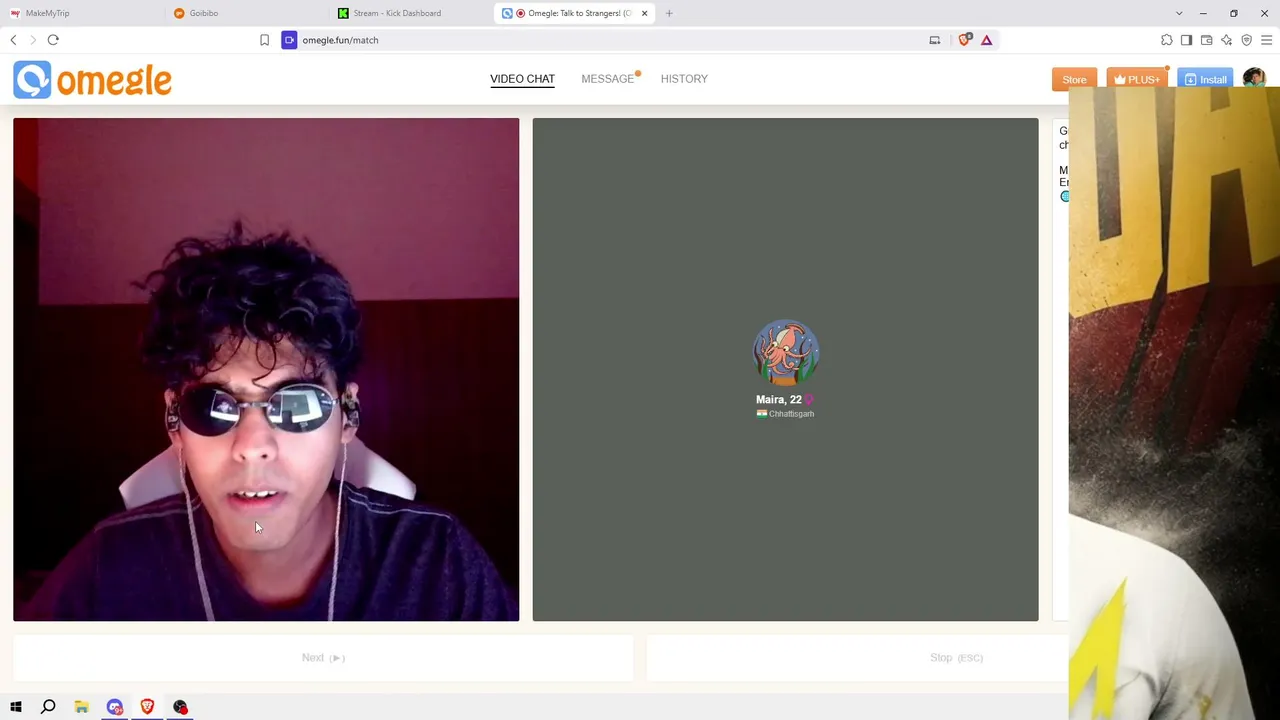Bookmark this page with the bookmark icon
The height and width of the screenshot is (720, 1280).
(264, 40)
